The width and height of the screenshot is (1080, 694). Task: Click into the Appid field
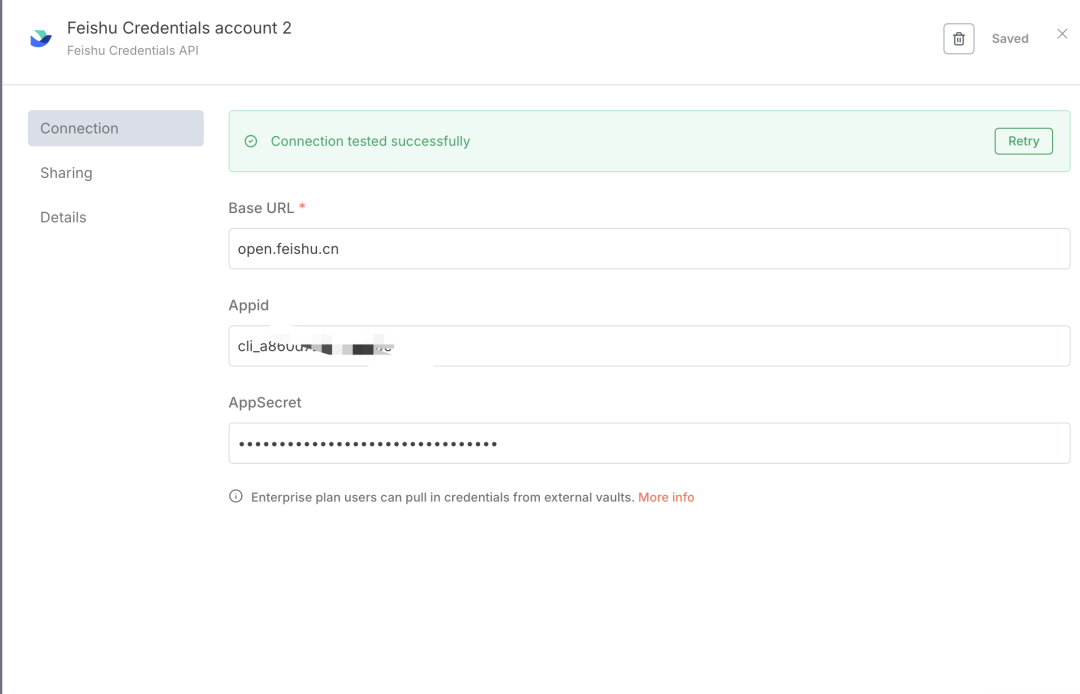point(700,346)
